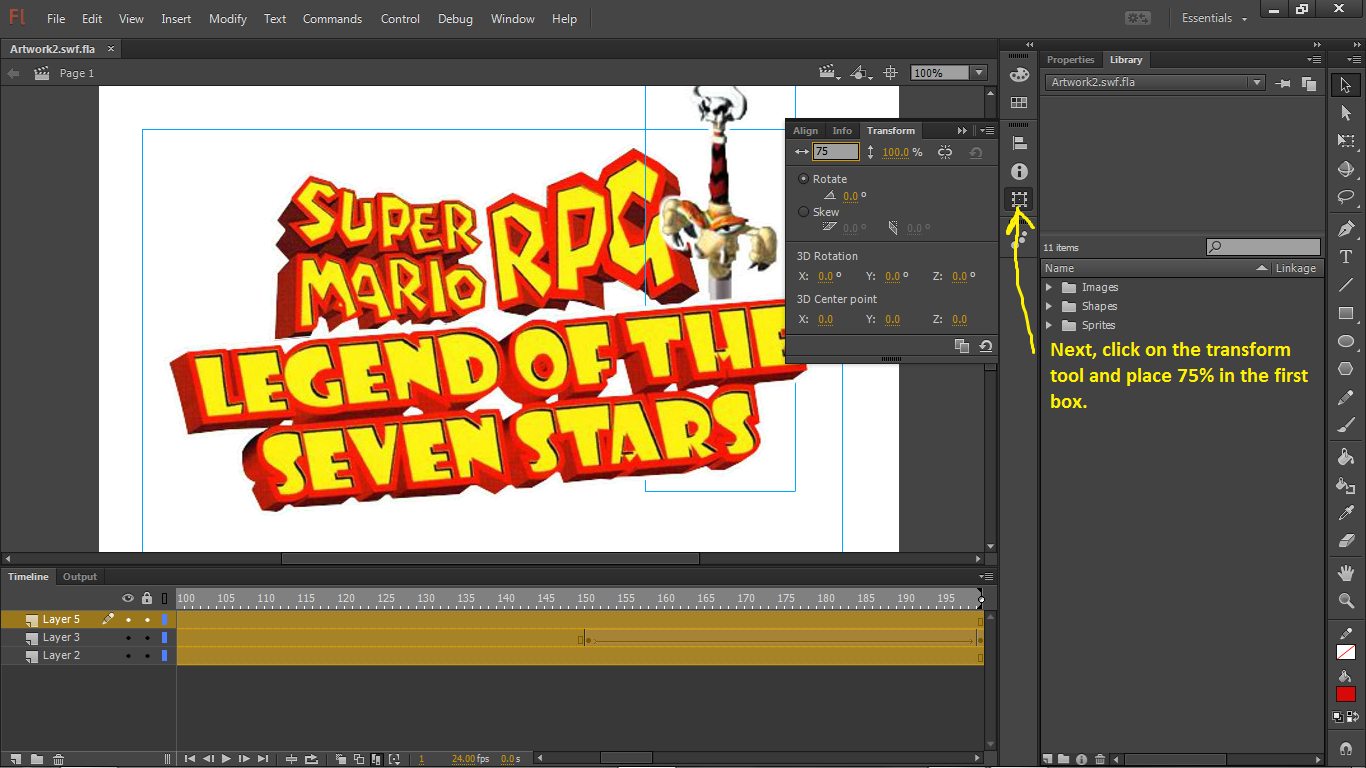Select the Brush tool
This screenshot has height=768, width=1366.
click(x=1346, y=425)
